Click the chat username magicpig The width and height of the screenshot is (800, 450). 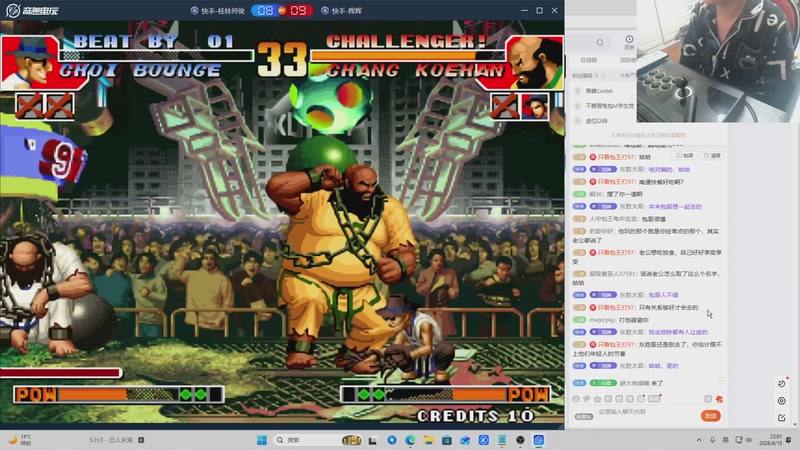pyautogui.click(x=603, y=320)
